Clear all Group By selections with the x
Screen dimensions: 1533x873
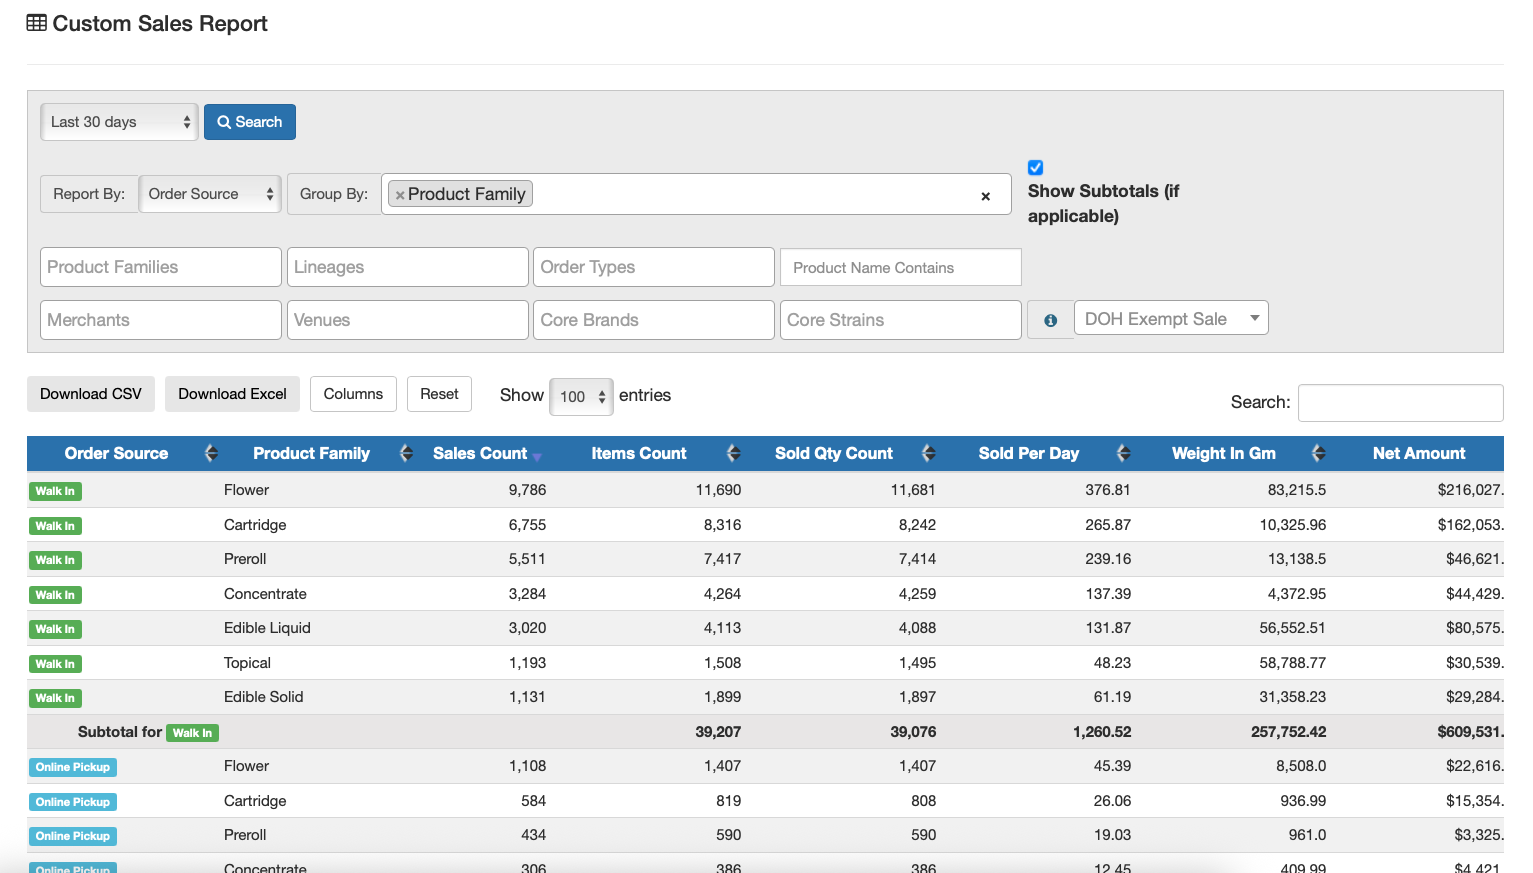coord(985,196)
